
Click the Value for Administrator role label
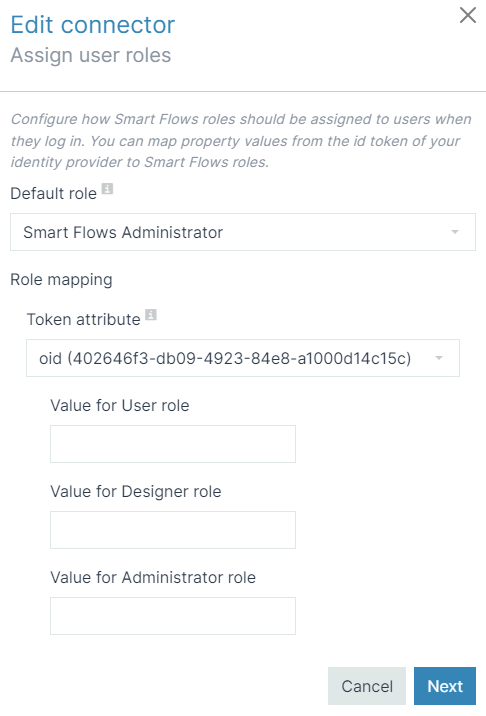[x=153, y=577]
